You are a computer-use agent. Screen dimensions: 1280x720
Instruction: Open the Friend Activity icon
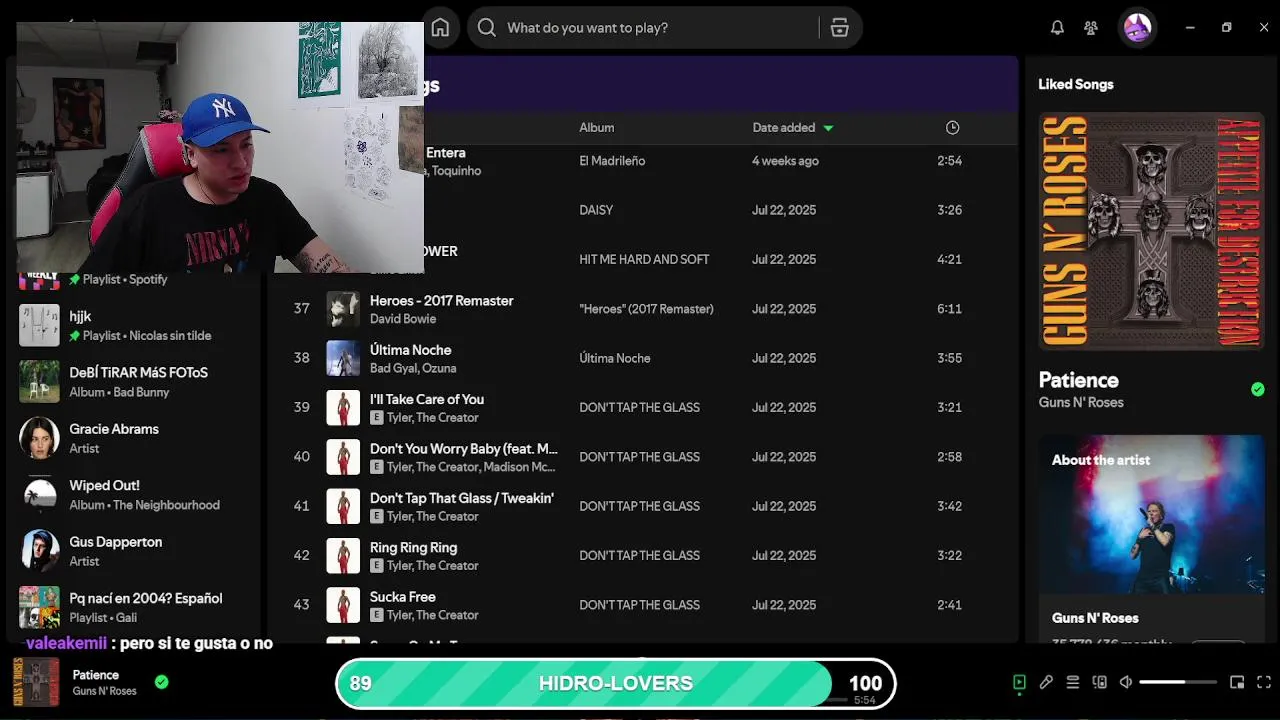(x=1091, y=28)
